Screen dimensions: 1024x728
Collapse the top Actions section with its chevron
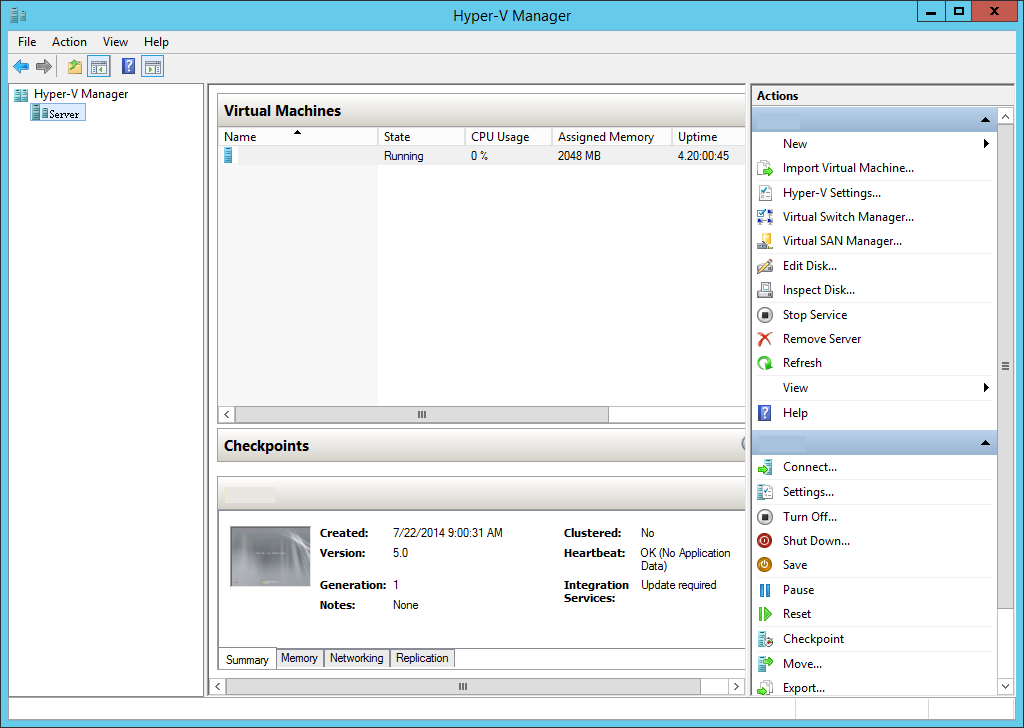(x=986, y=119)
